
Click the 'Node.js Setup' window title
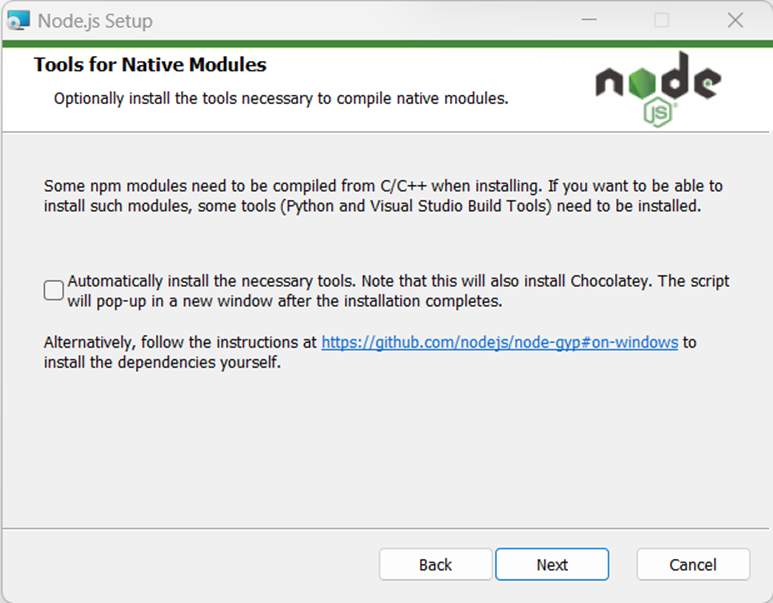point(95,21)
